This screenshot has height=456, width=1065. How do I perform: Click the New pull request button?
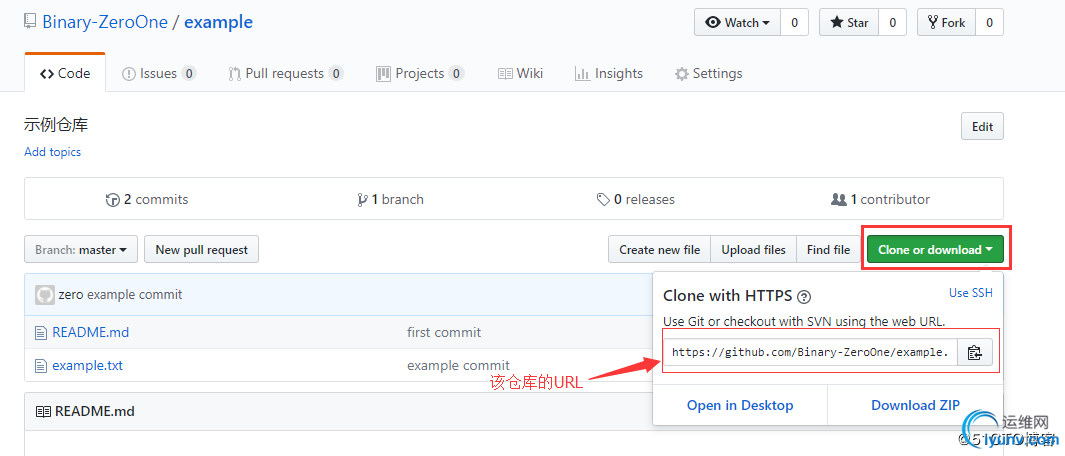coord(201,250)
